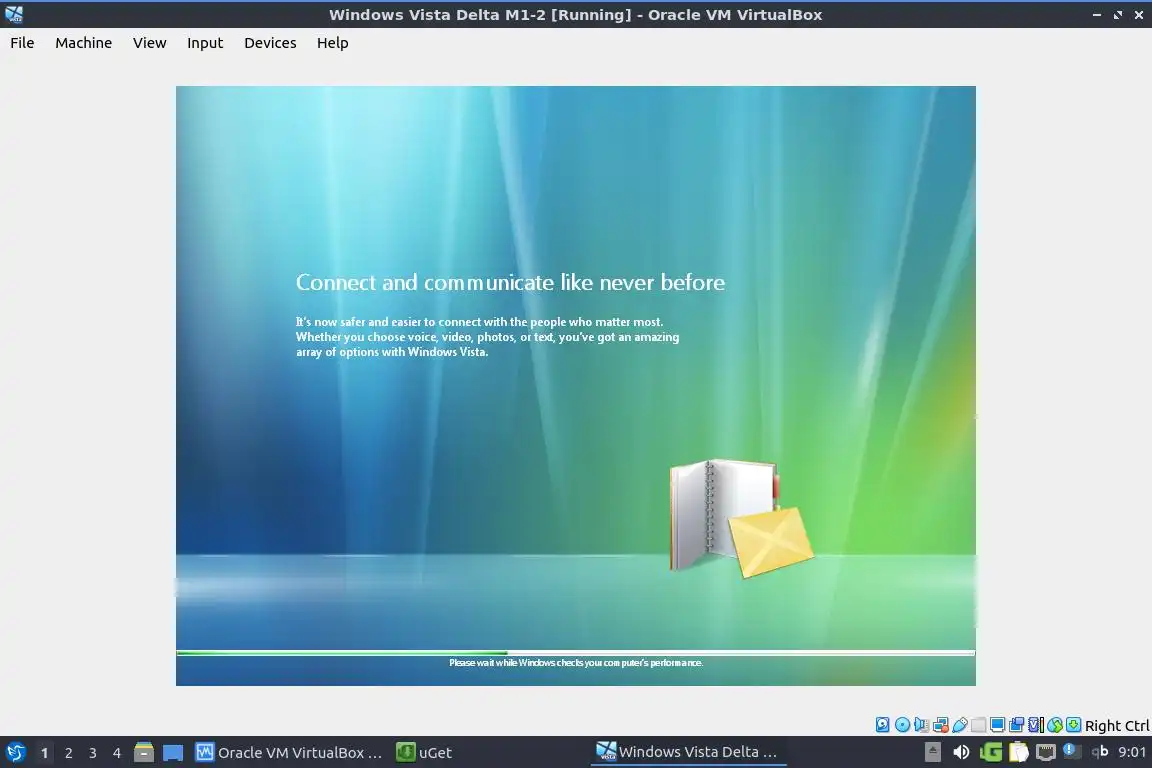The height and width of the screenshot is (768, 1152).
Task: Close the Windows Vista Delta VM window
Action: 1138,15
